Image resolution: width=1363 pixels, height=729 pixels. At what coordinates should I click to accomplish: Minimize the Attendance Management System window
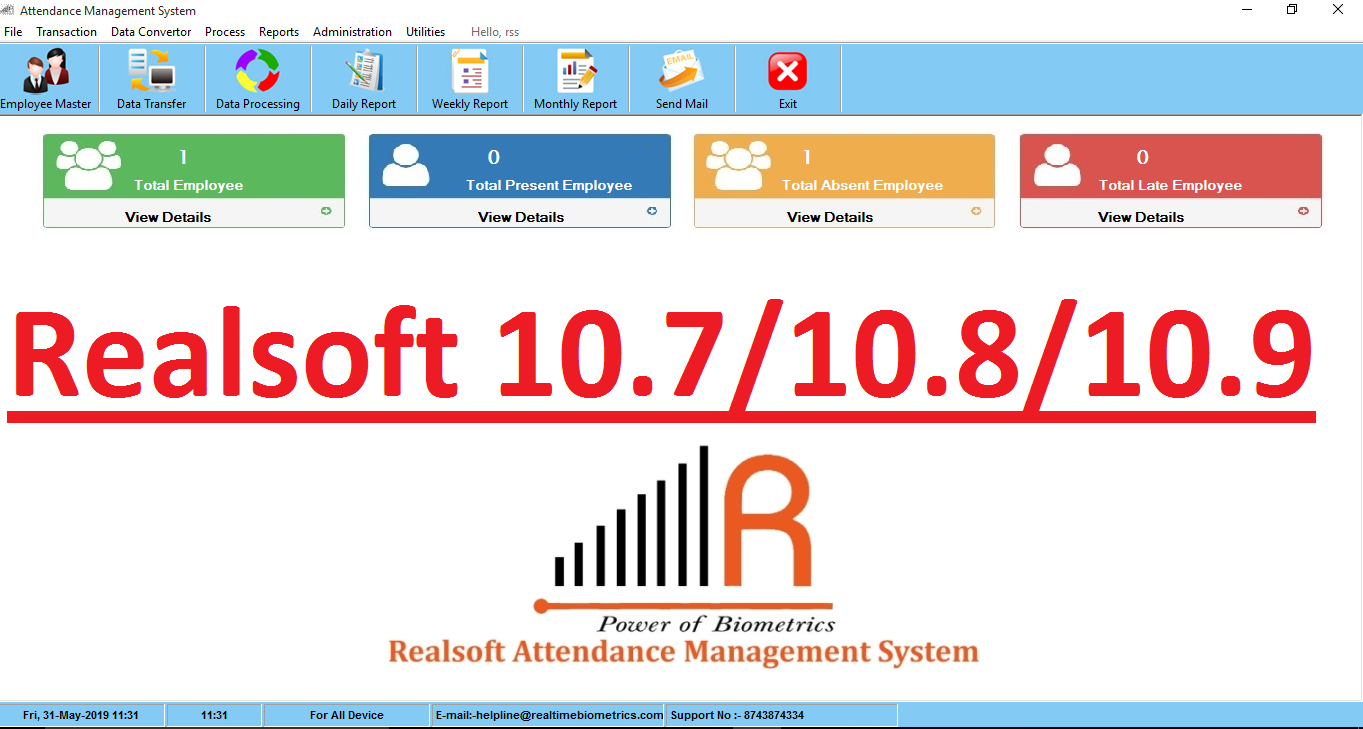point(1246,10)
